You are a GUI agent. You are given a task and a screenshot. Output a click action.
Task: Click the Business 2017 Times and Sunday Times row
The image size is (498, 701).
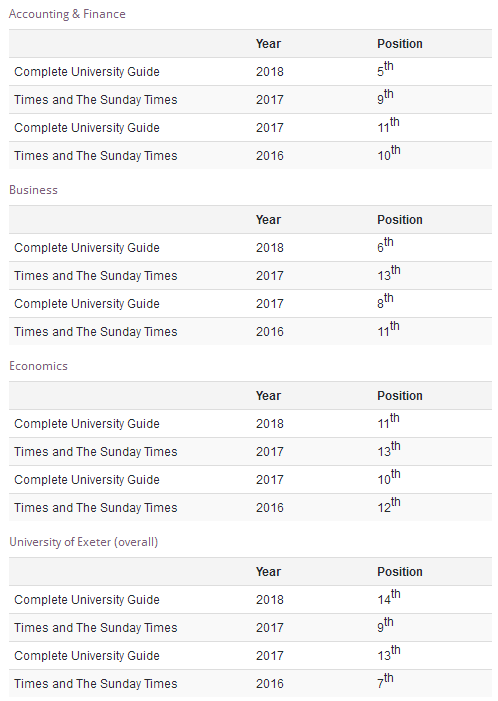(x=250, y=275)
